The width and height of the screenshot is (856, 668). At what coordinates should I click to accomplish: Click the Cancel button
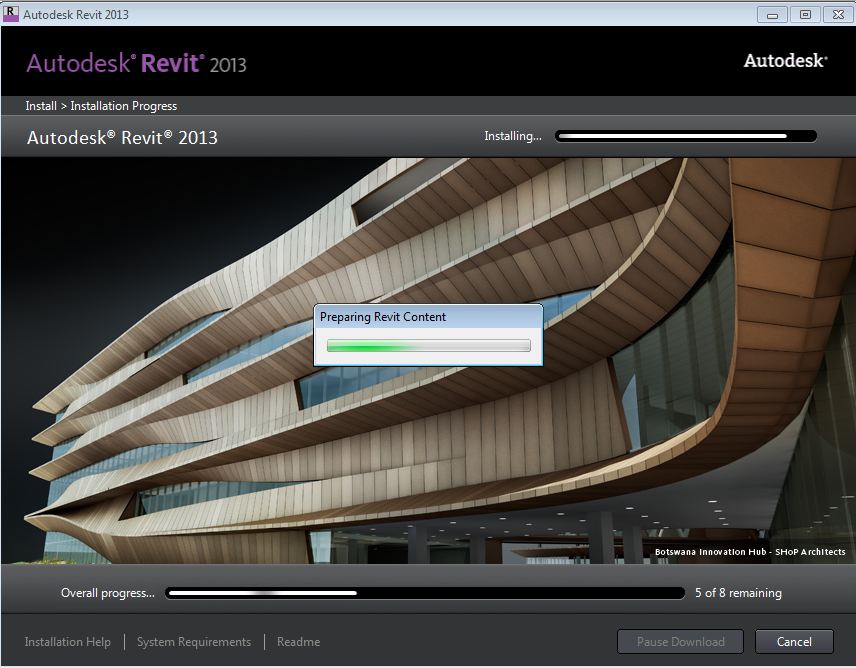point(794,641)
